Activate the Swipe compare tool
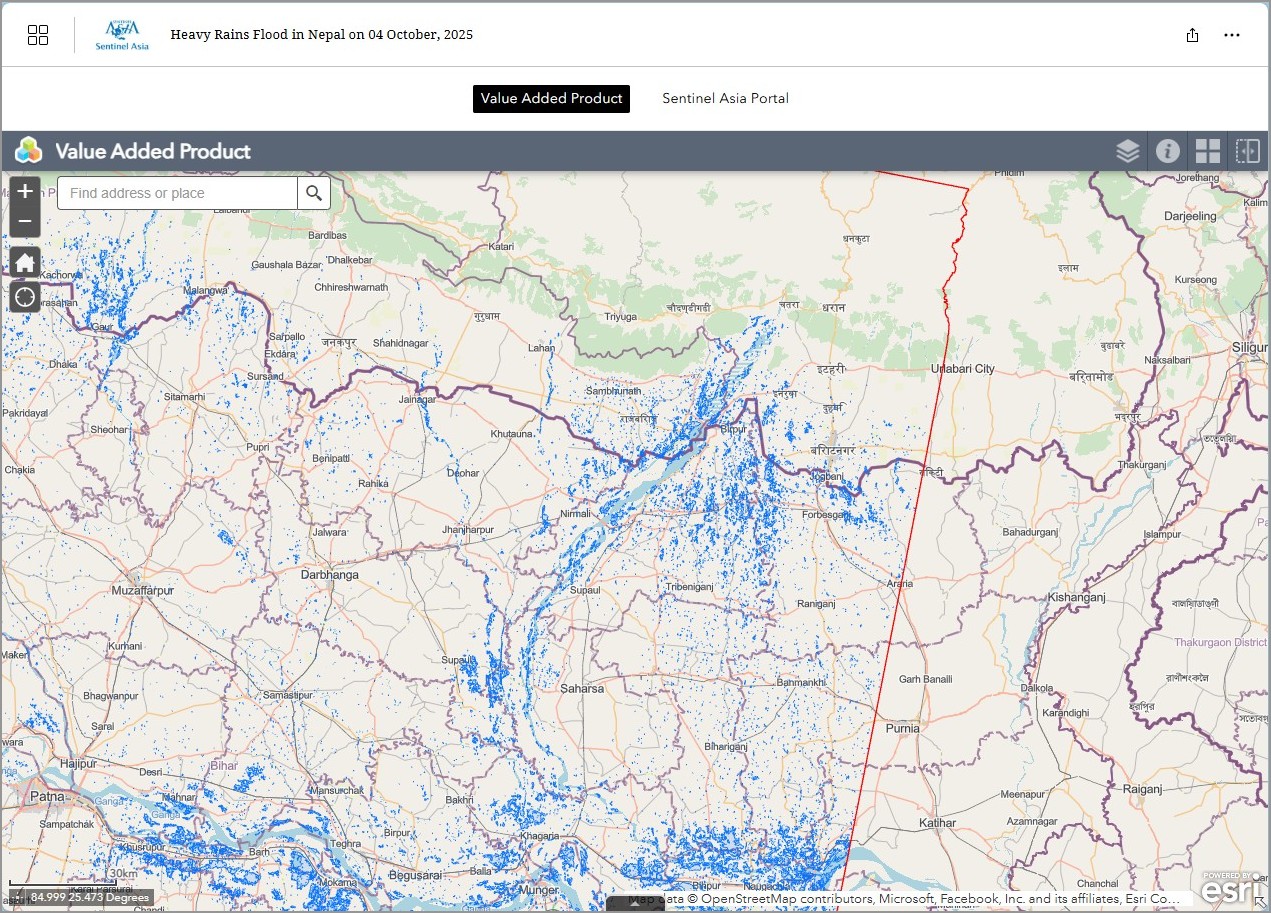Image resolution: width=1271 pixels, height=913 pixels. click(1248, 151)
